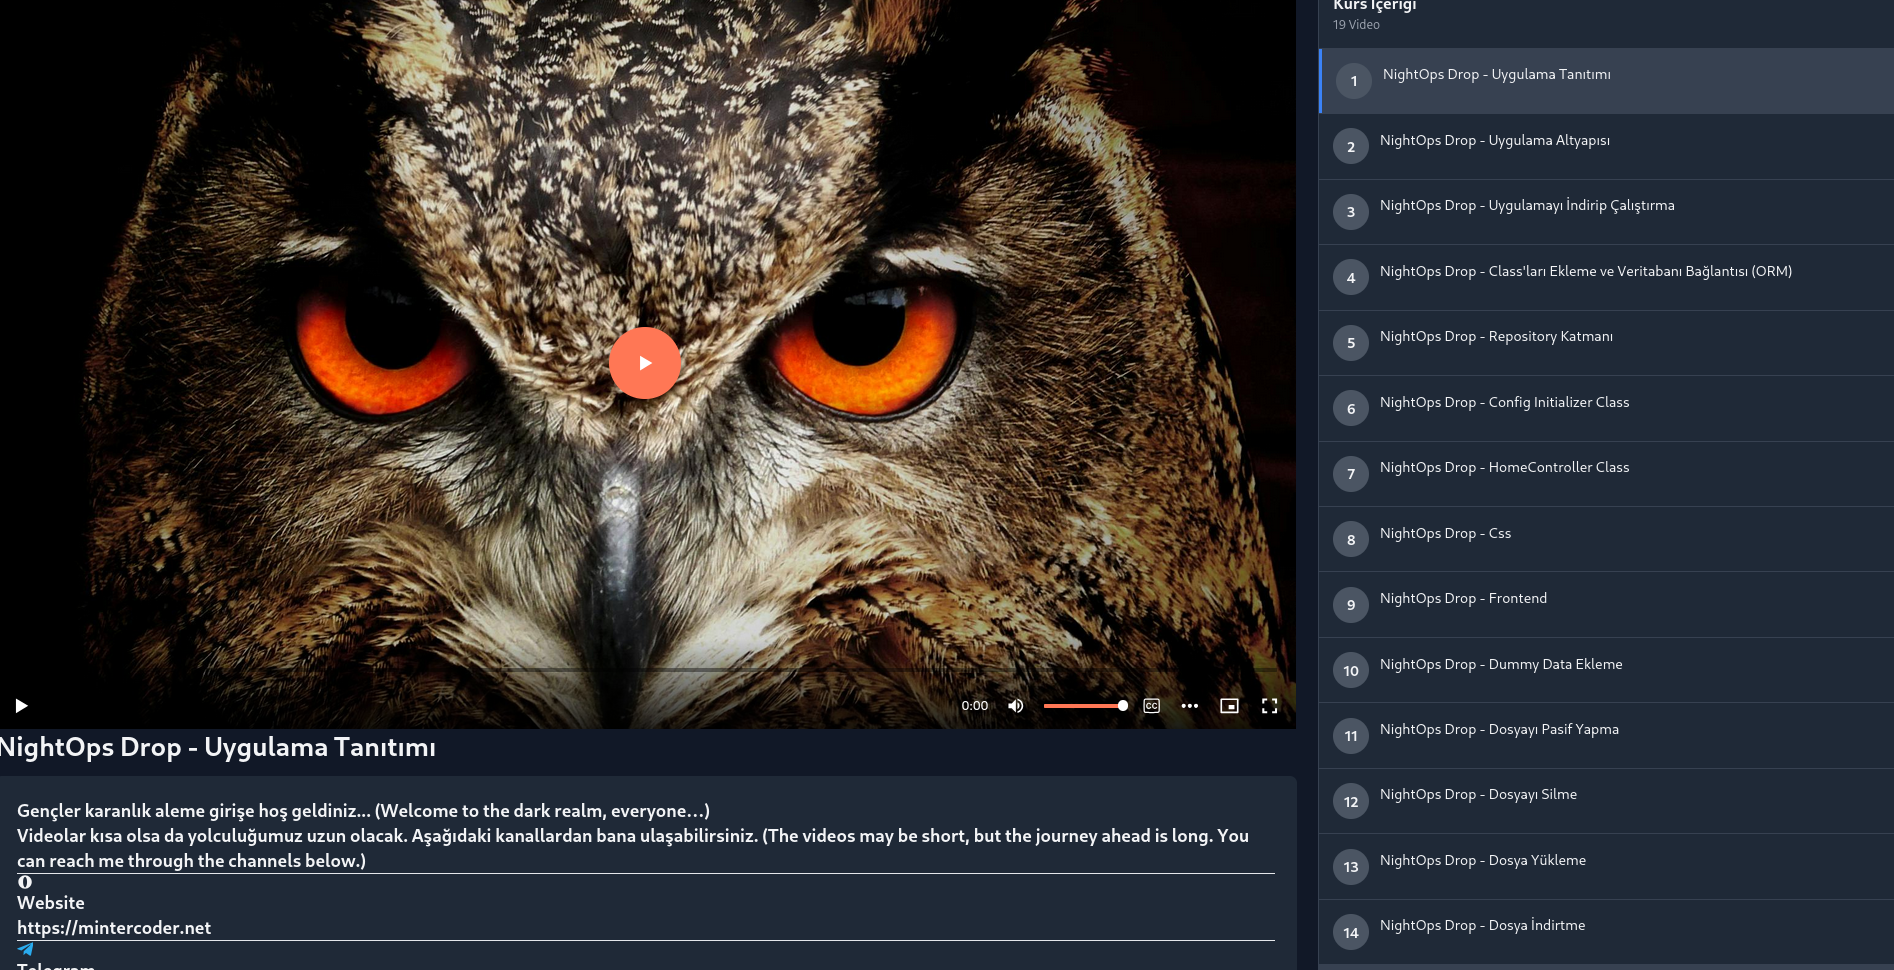Click the '19 Video' count text
Viewport: 1894px width, 970px height.
click(x=1356, y=25)
